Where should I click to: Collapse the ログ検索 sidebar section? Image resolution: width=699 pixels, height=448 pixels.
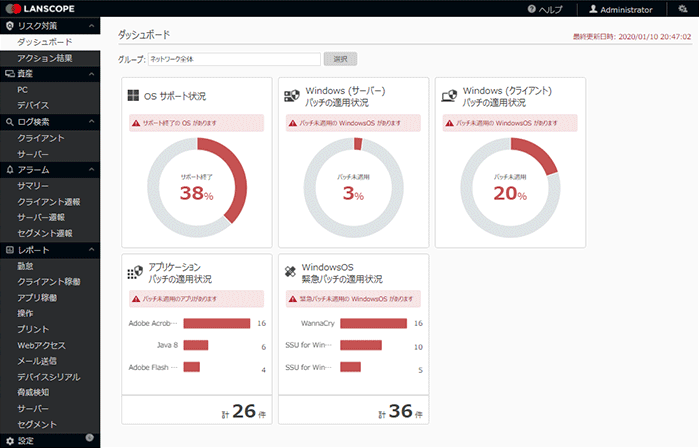(x=91, y=122)
